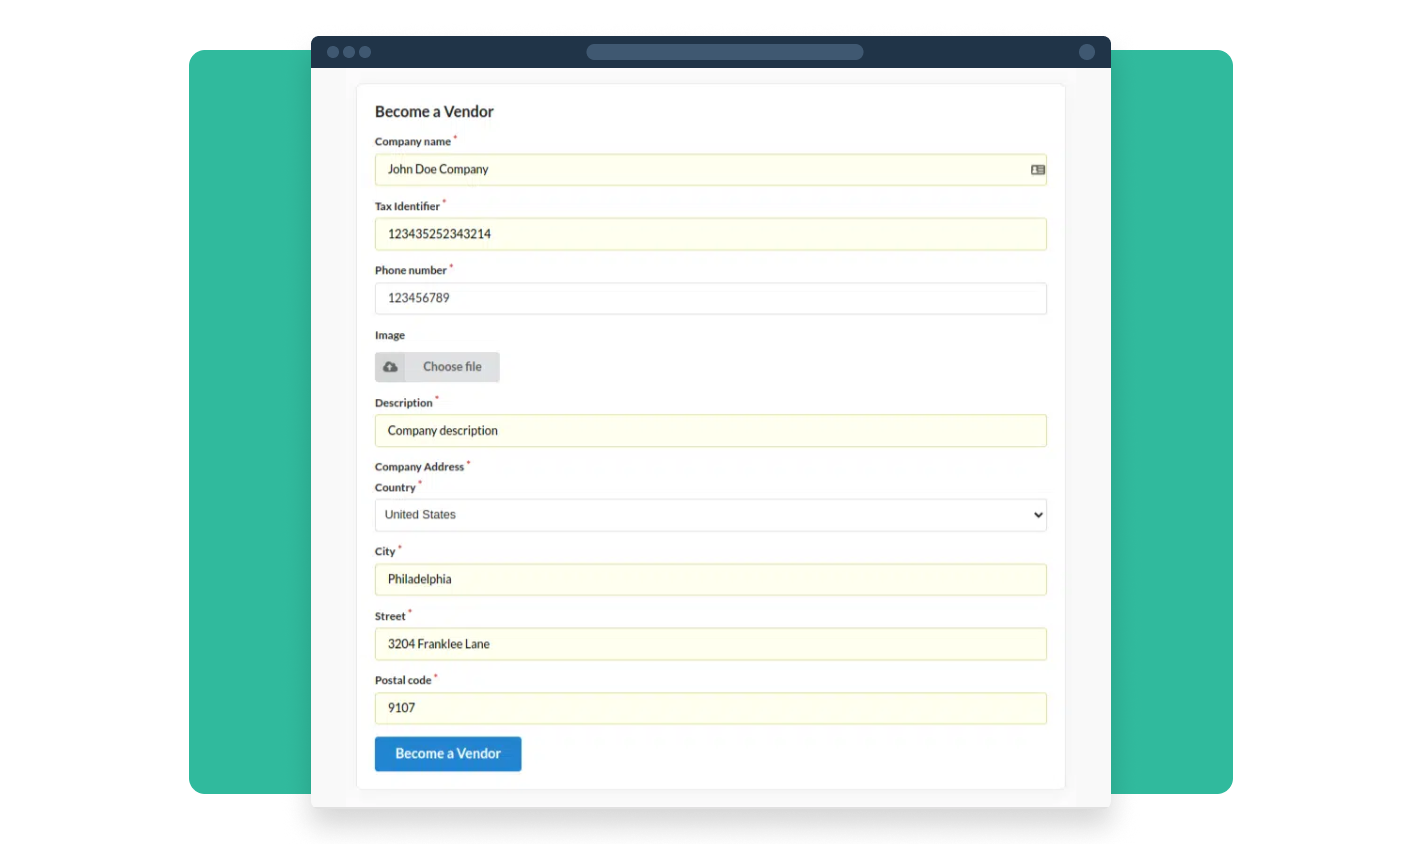Click the leftmost dot in the browser title bar

click(334, 51)
